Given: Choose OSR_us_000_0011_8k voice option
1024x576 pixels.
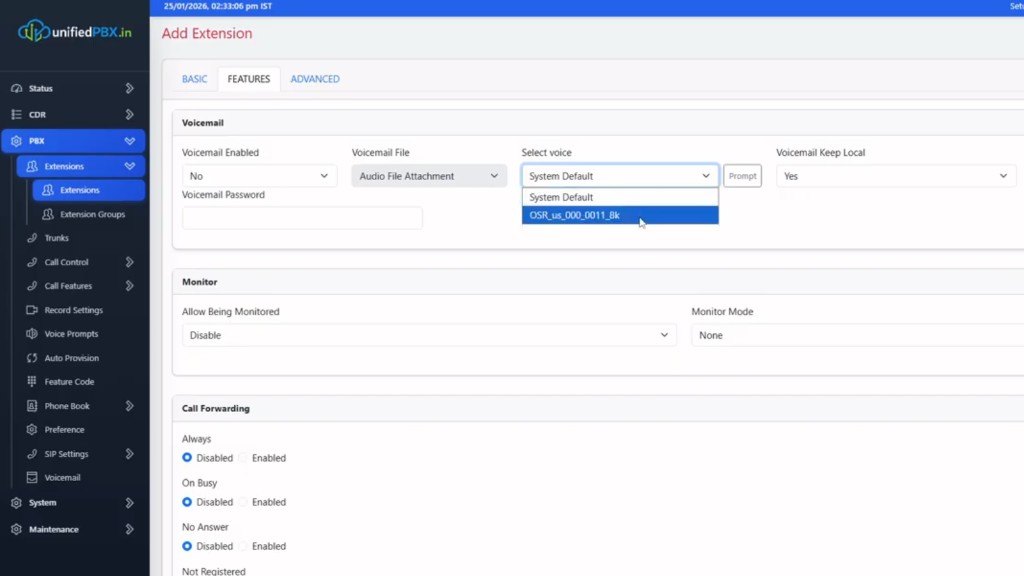Looking at the screenshot, I should click(x=620, y=215).
